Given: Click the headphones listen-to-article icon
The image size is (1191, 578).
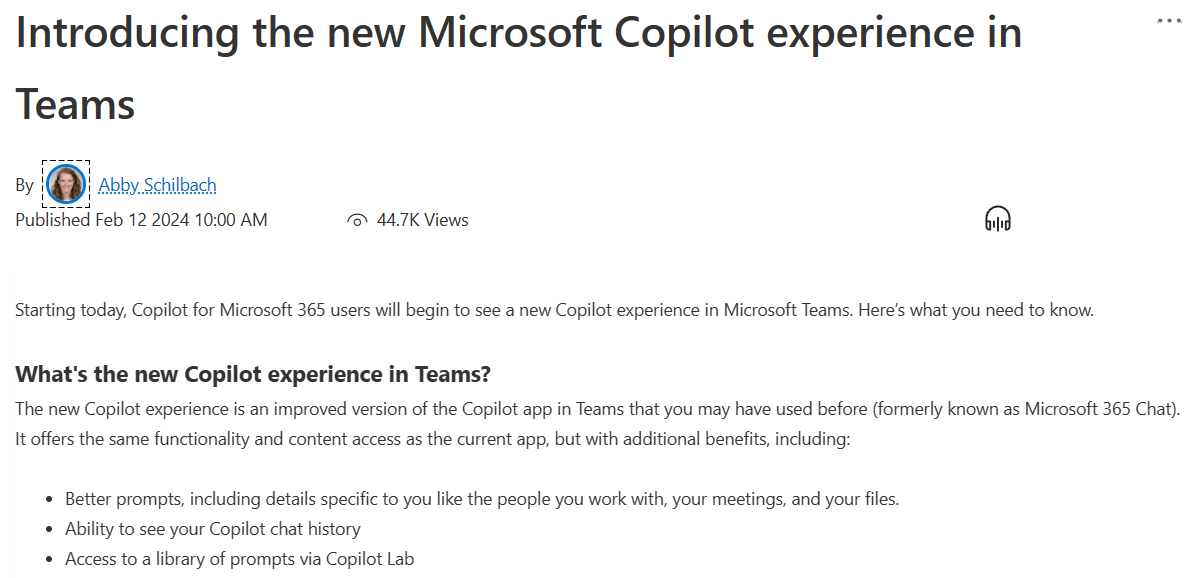Looking at the screenshot, I should pos(997,219).
